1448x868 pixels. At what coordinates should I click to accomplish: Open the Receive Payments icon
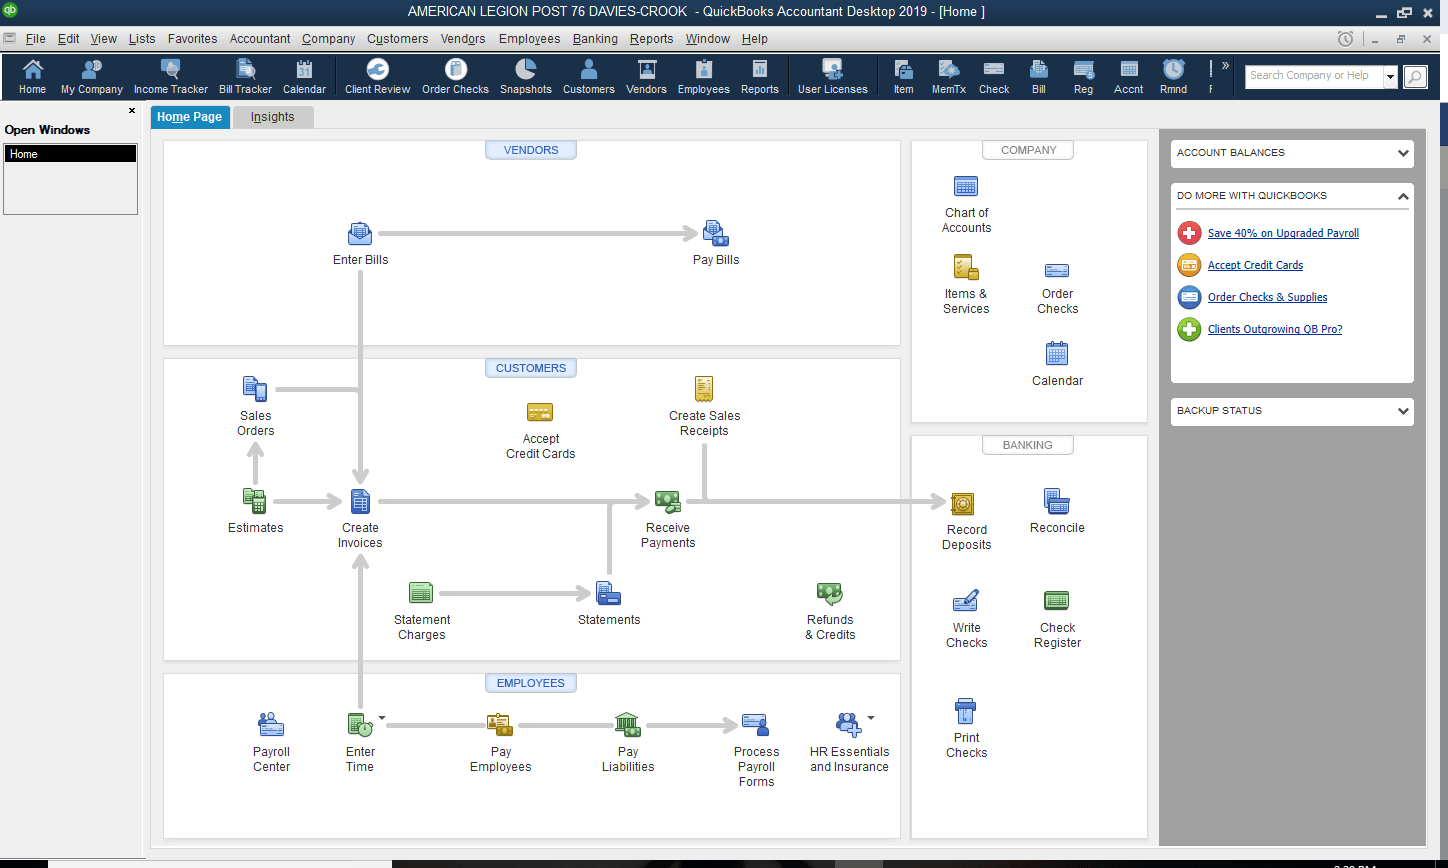click(667, 501)
